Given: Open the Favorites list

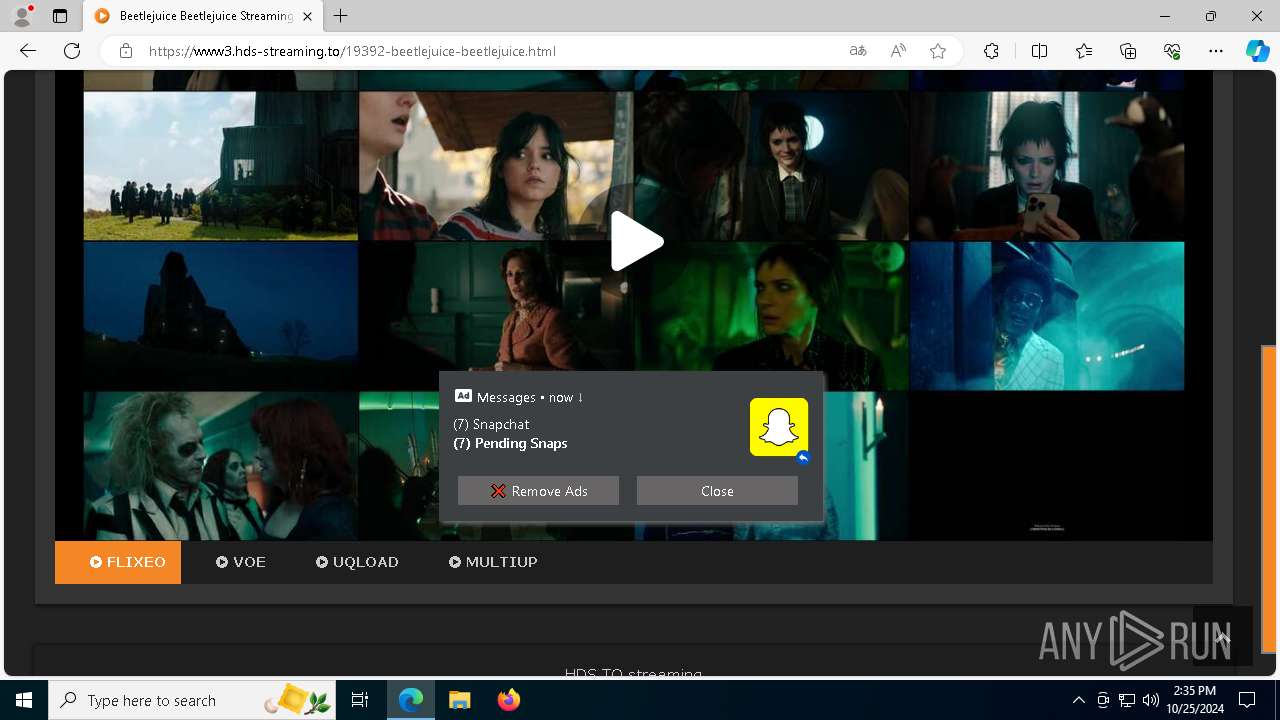Looking at the screenshot, I should (1084, 51).
